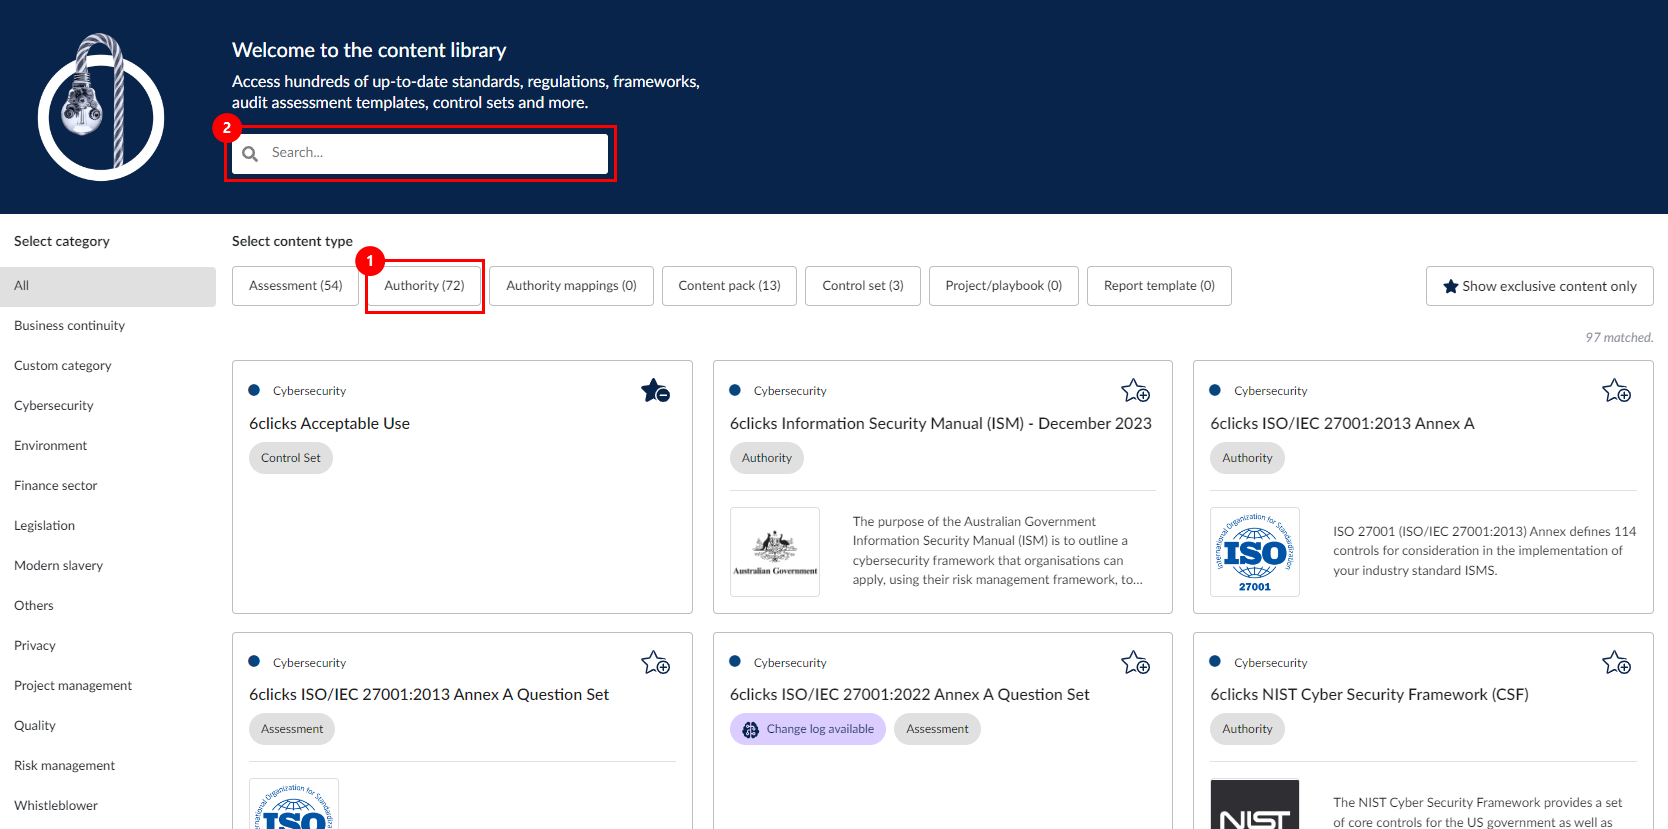Click the Change log available badge

pyautogui.click(x=808, y=729)
